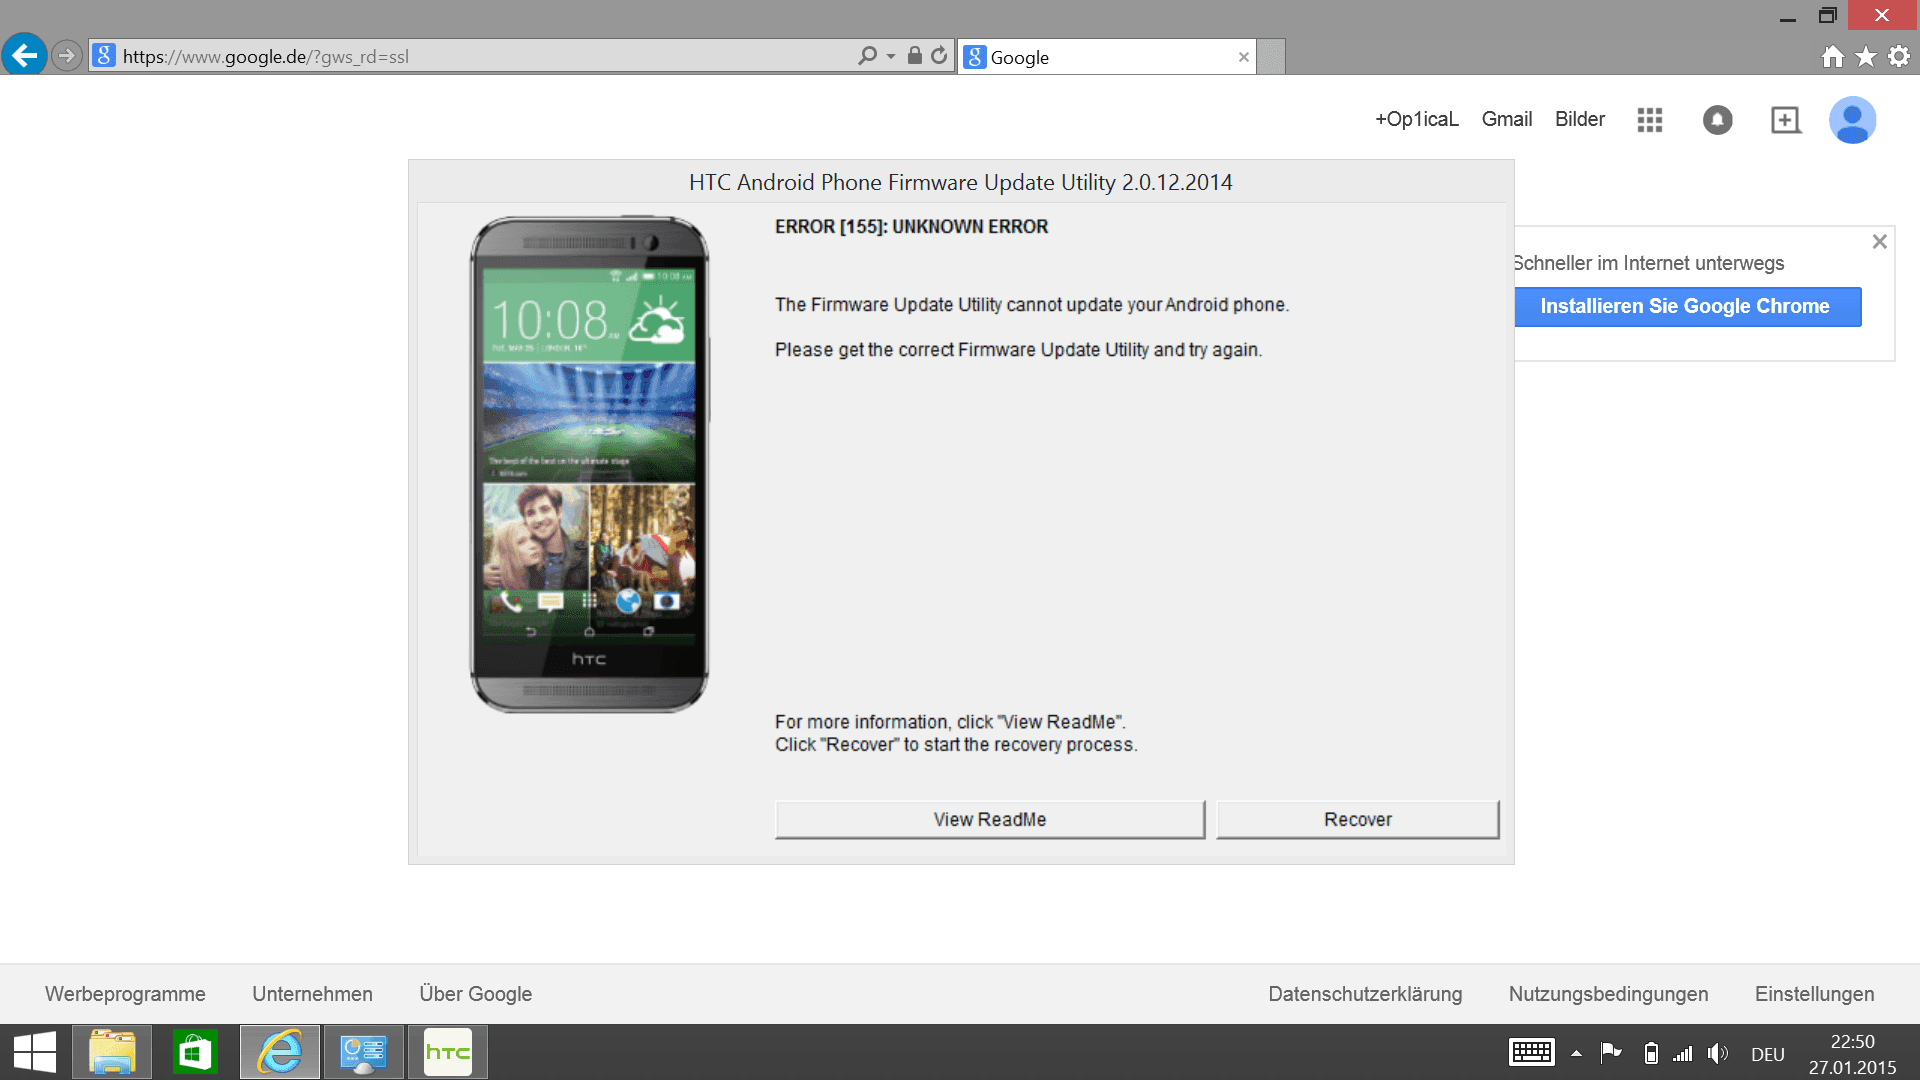The width and height of the screenshot is (1920, 1080).
Task: Click the security lock icon
Action: click(914, 56)
